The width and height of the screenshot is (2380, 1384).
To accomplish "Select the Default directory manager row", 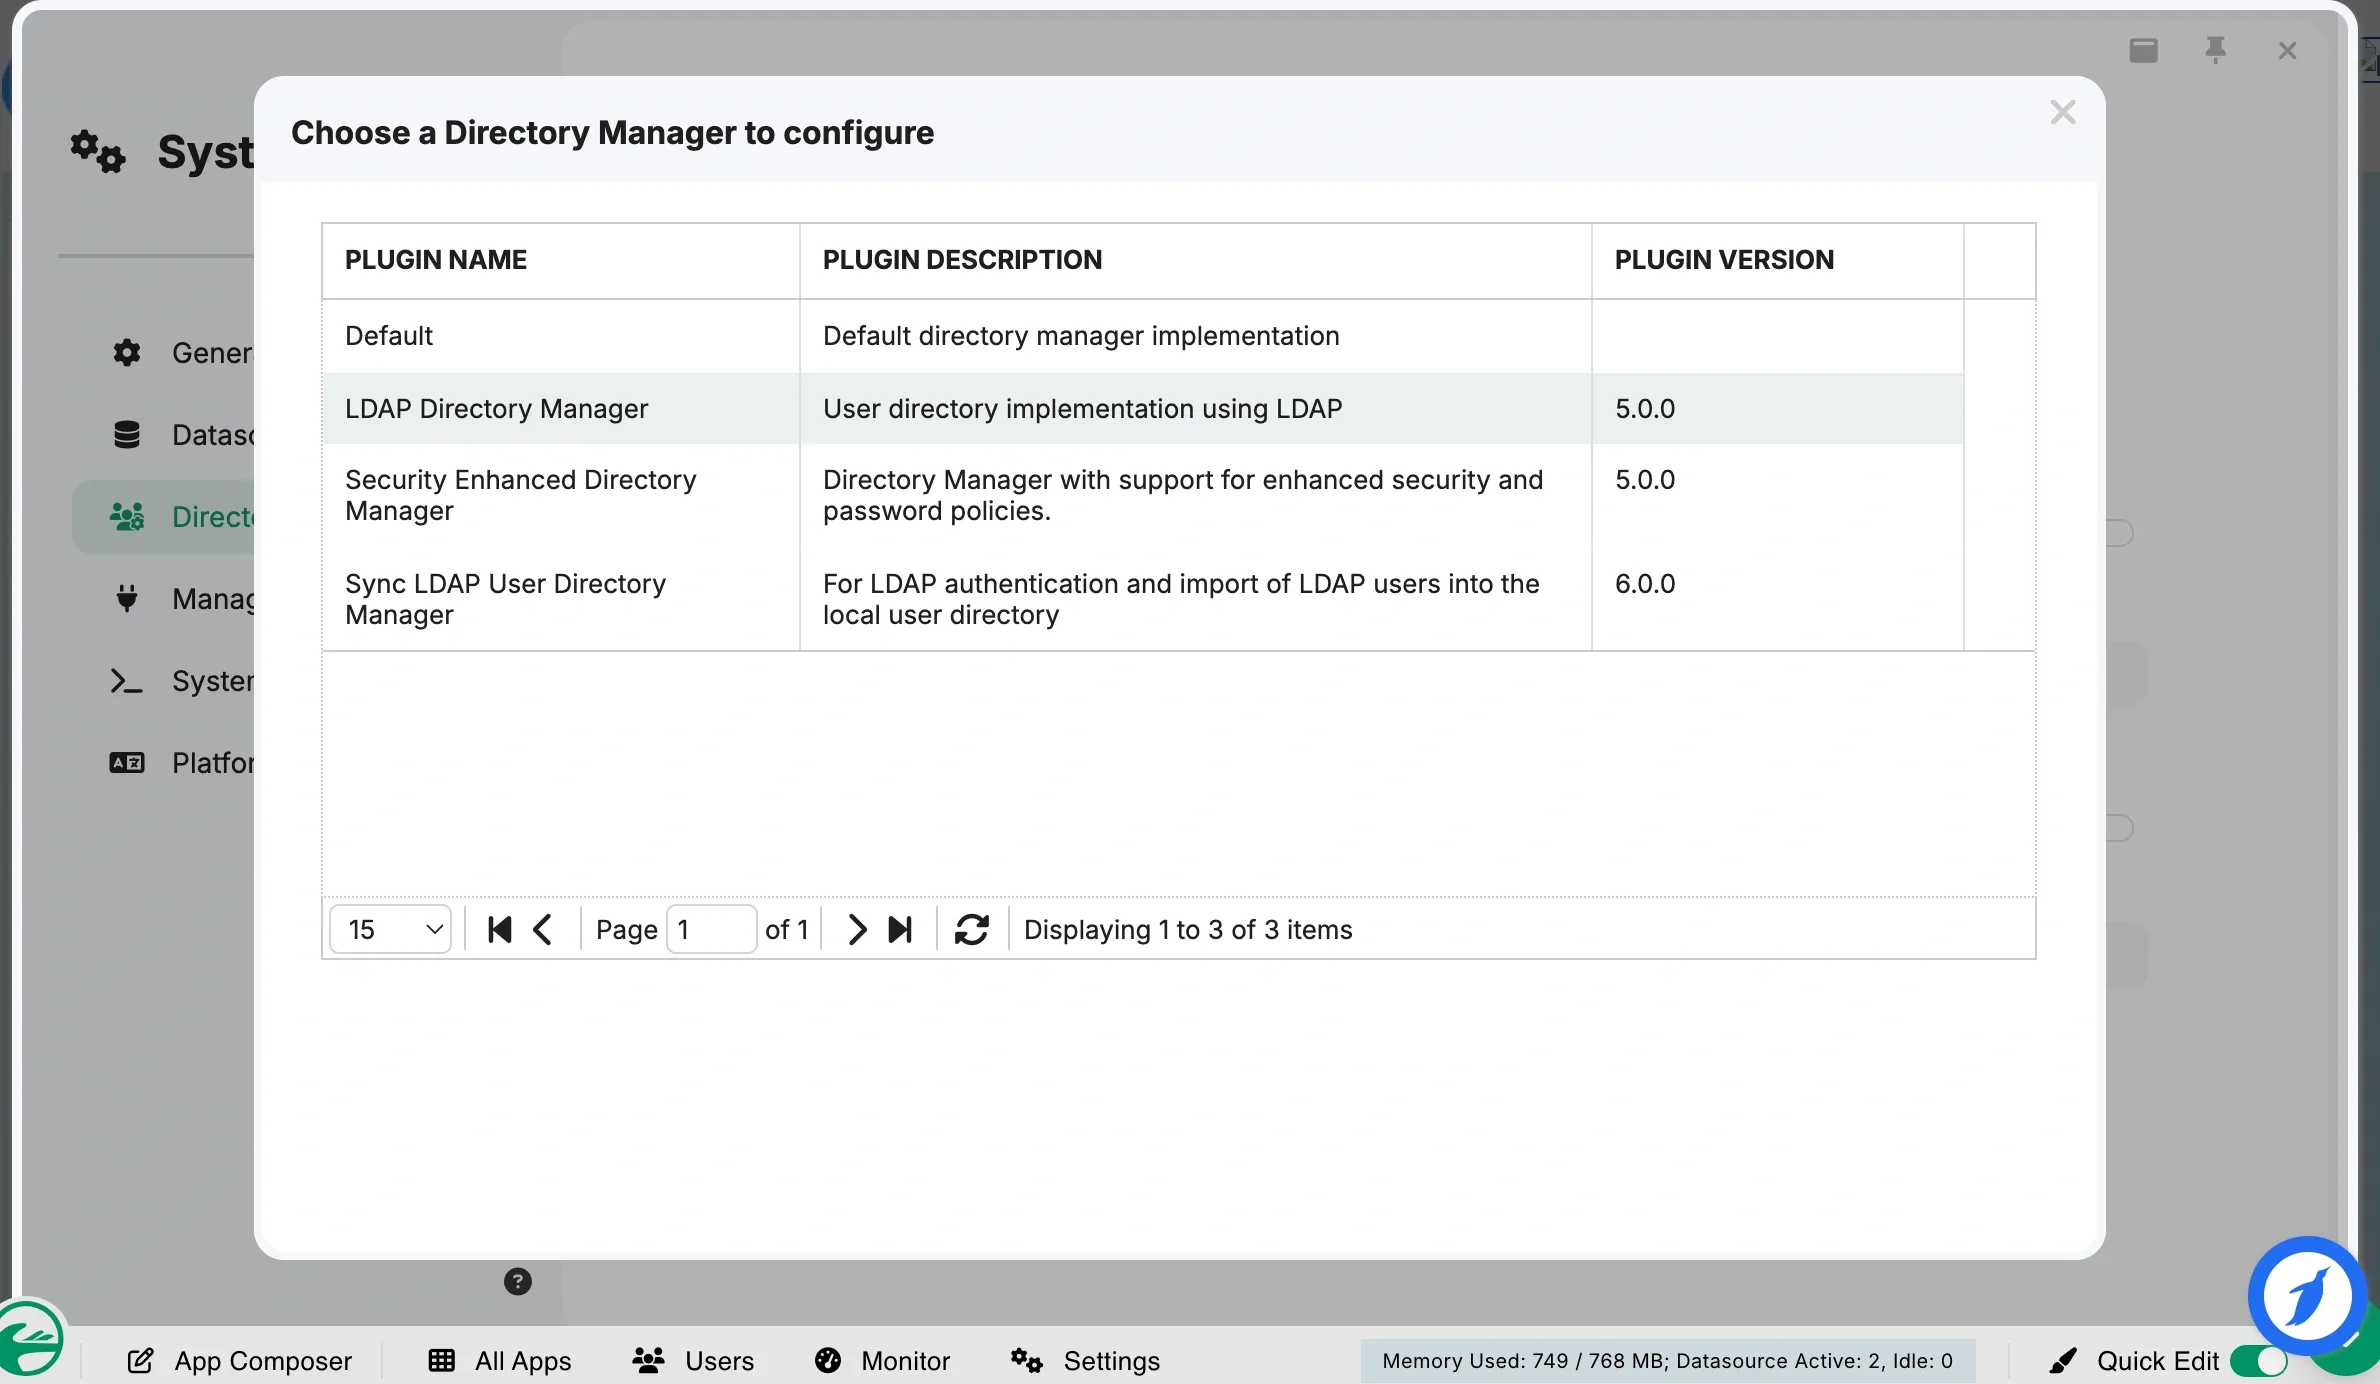I will (389, 336).
